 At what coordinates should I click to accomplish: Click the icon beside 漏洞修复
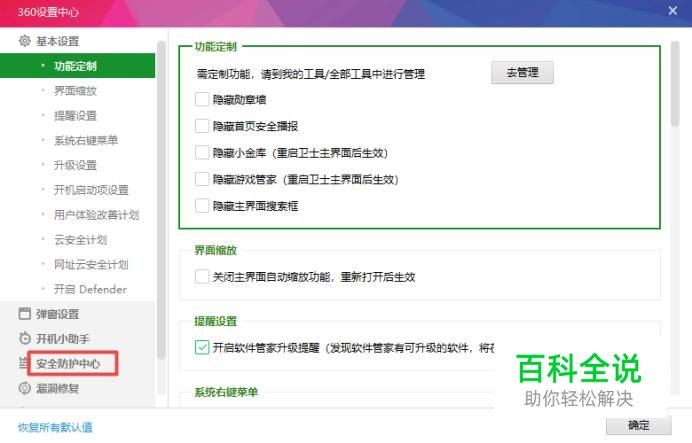click(x=25, y=388)
